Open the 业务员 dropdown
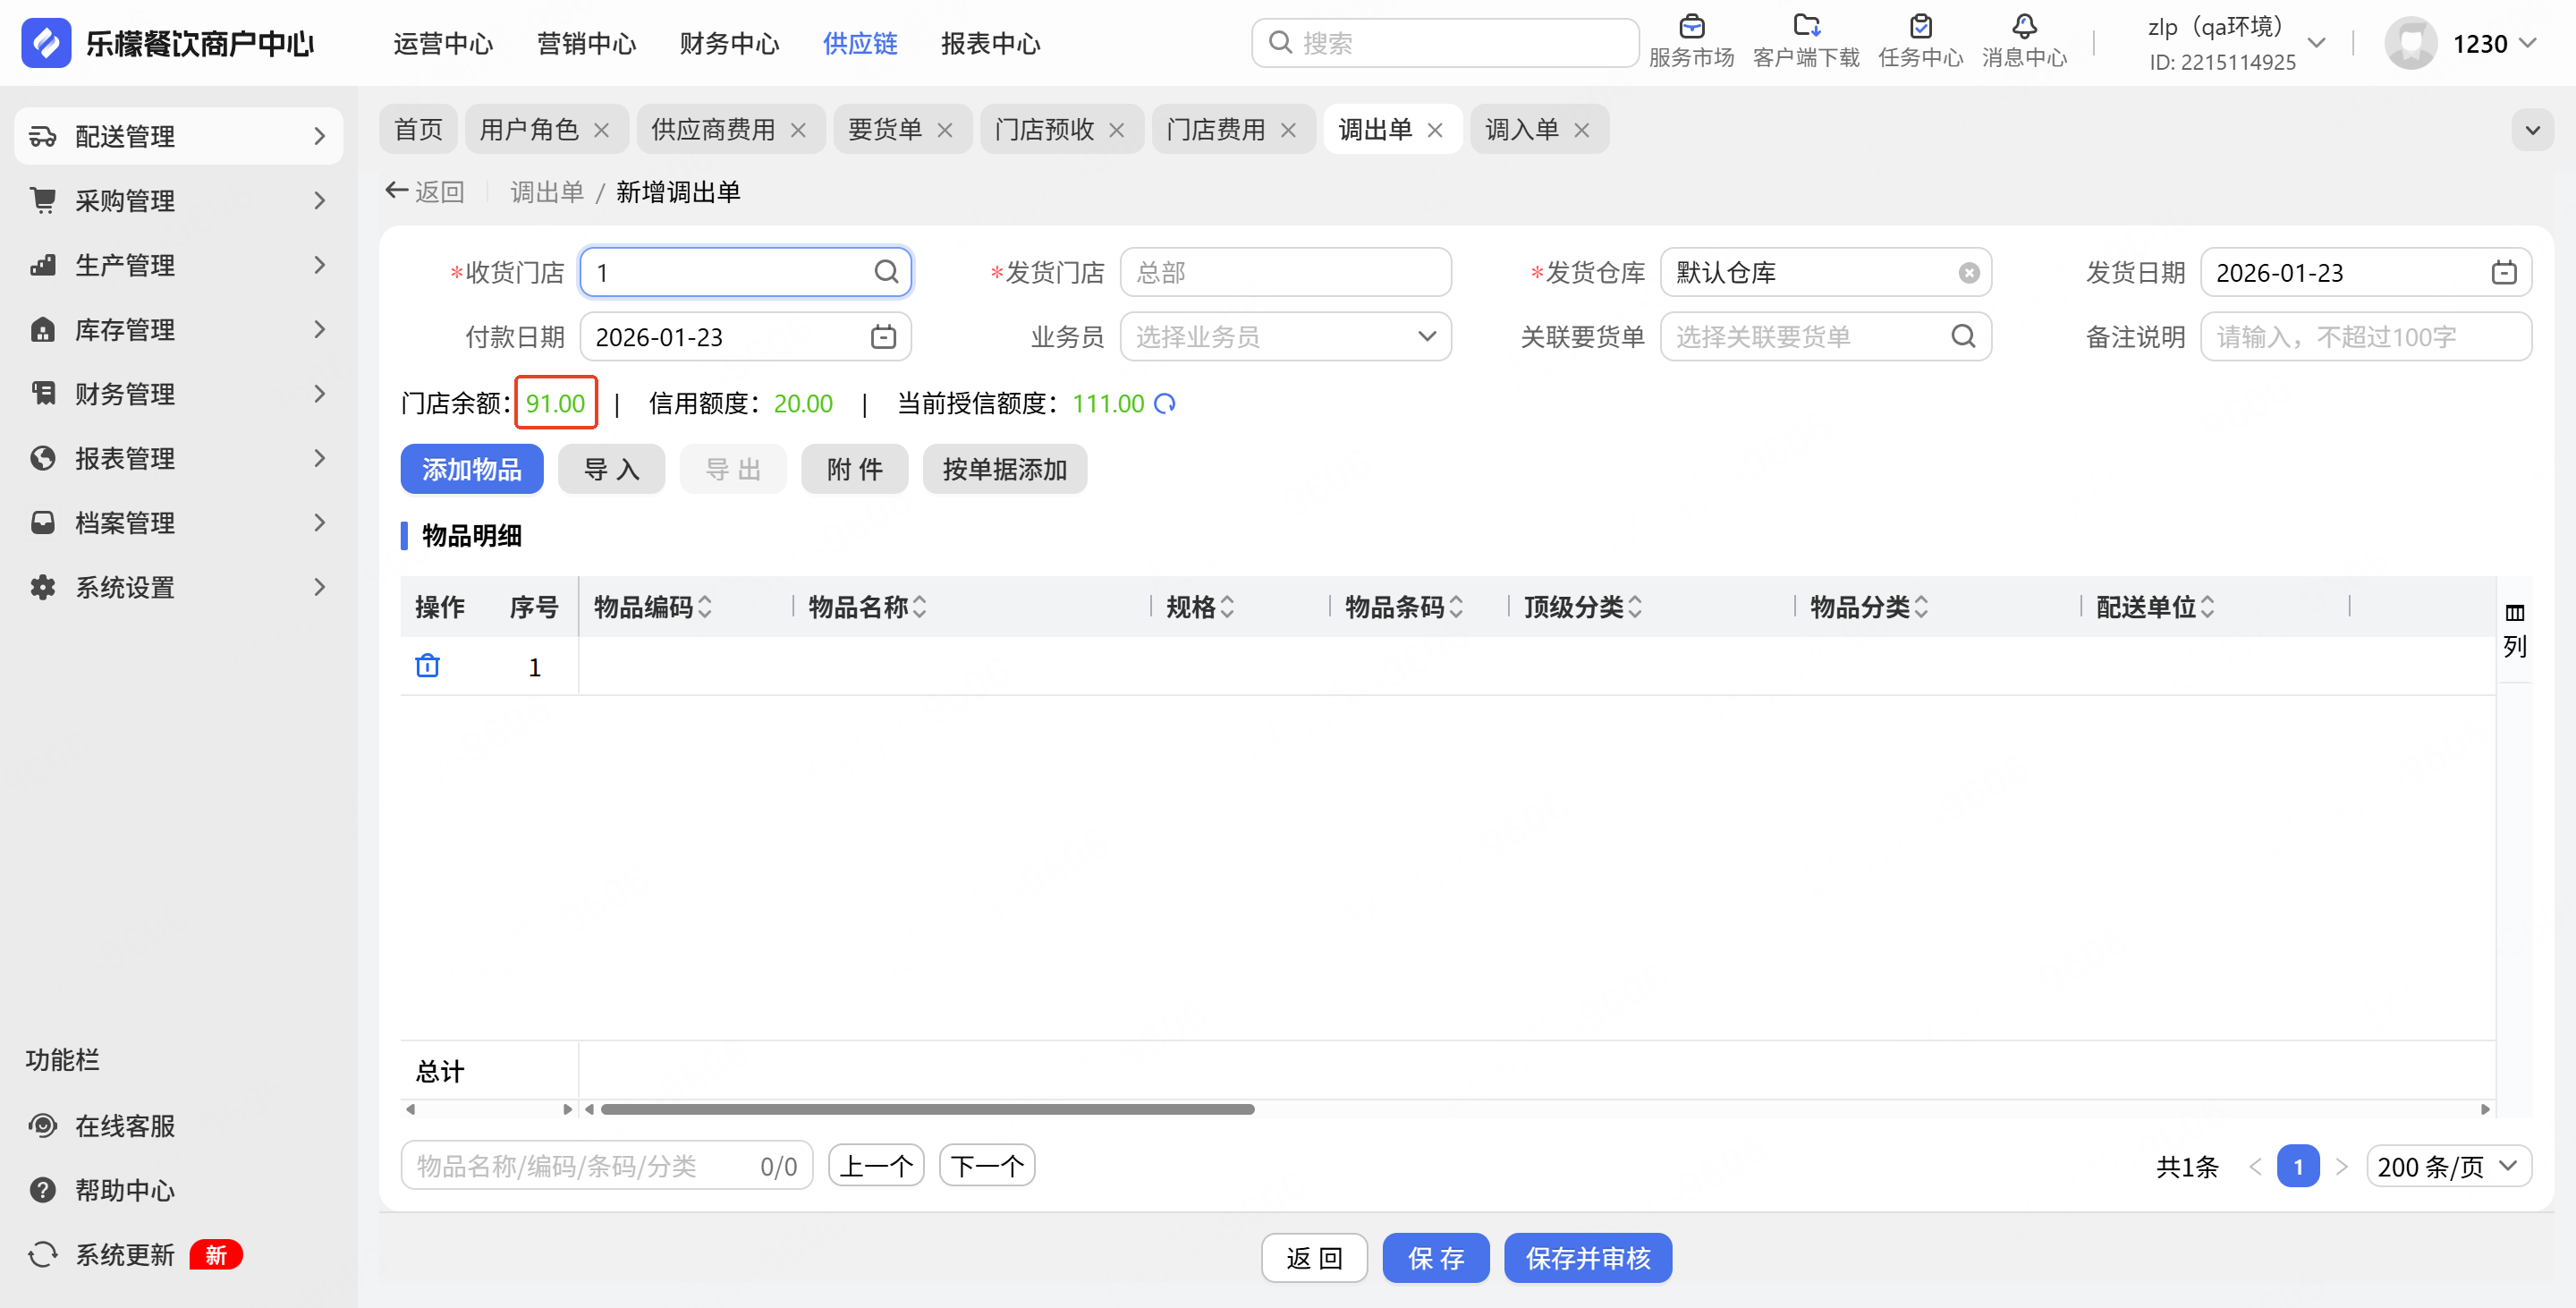 point(1285,337)
